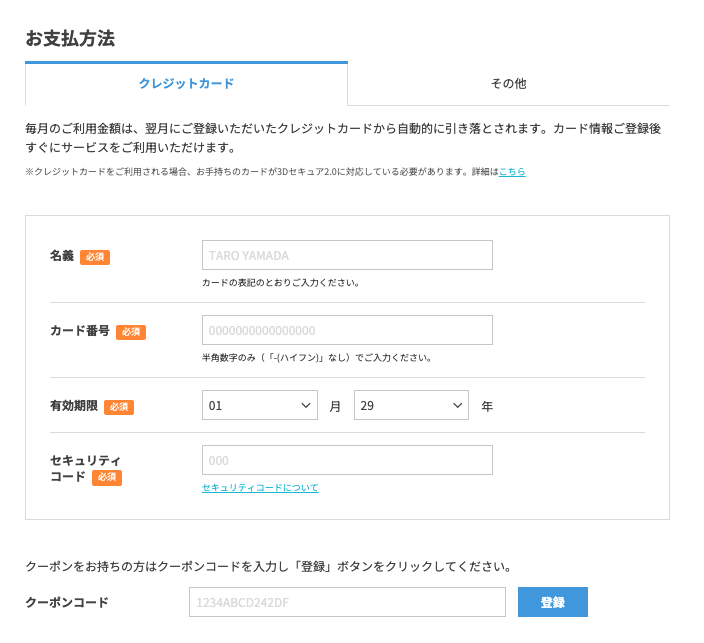
Task: Expand the expiry month dropdown showing 01
Action: point(260,405)
